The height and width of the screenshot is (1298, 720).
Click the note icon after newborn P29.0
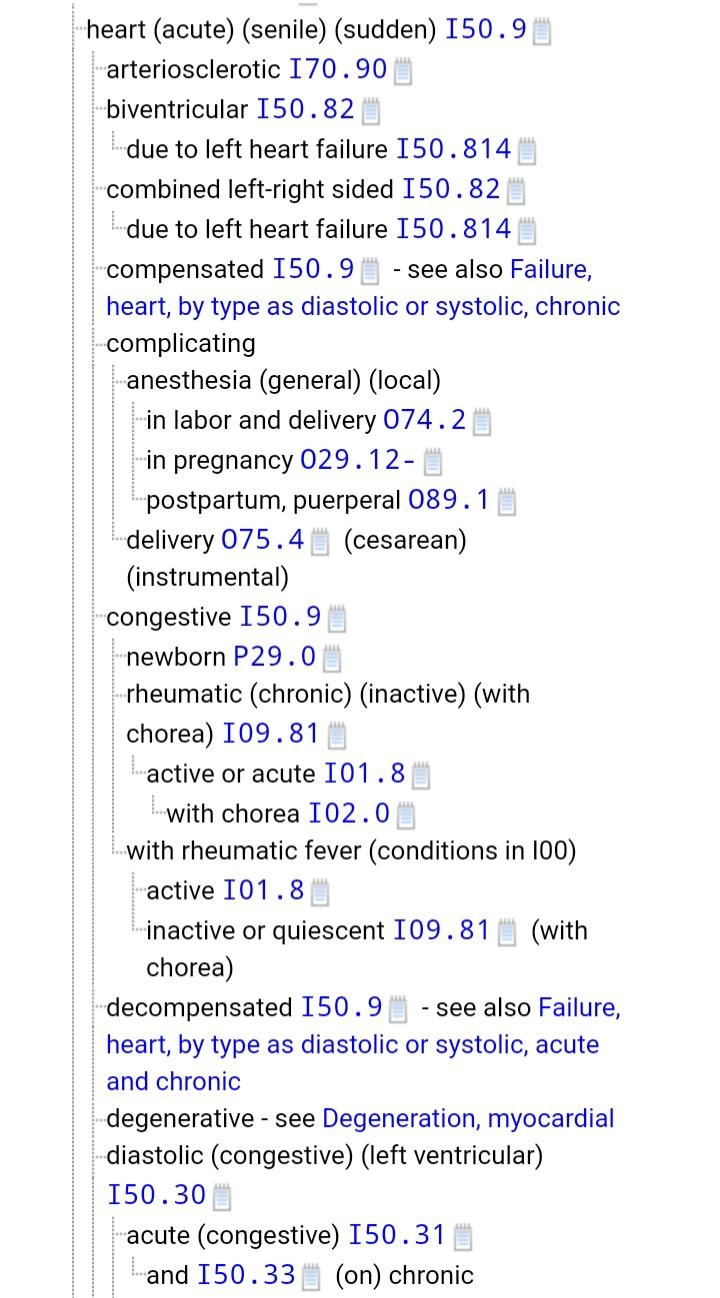tap(332, 658)
